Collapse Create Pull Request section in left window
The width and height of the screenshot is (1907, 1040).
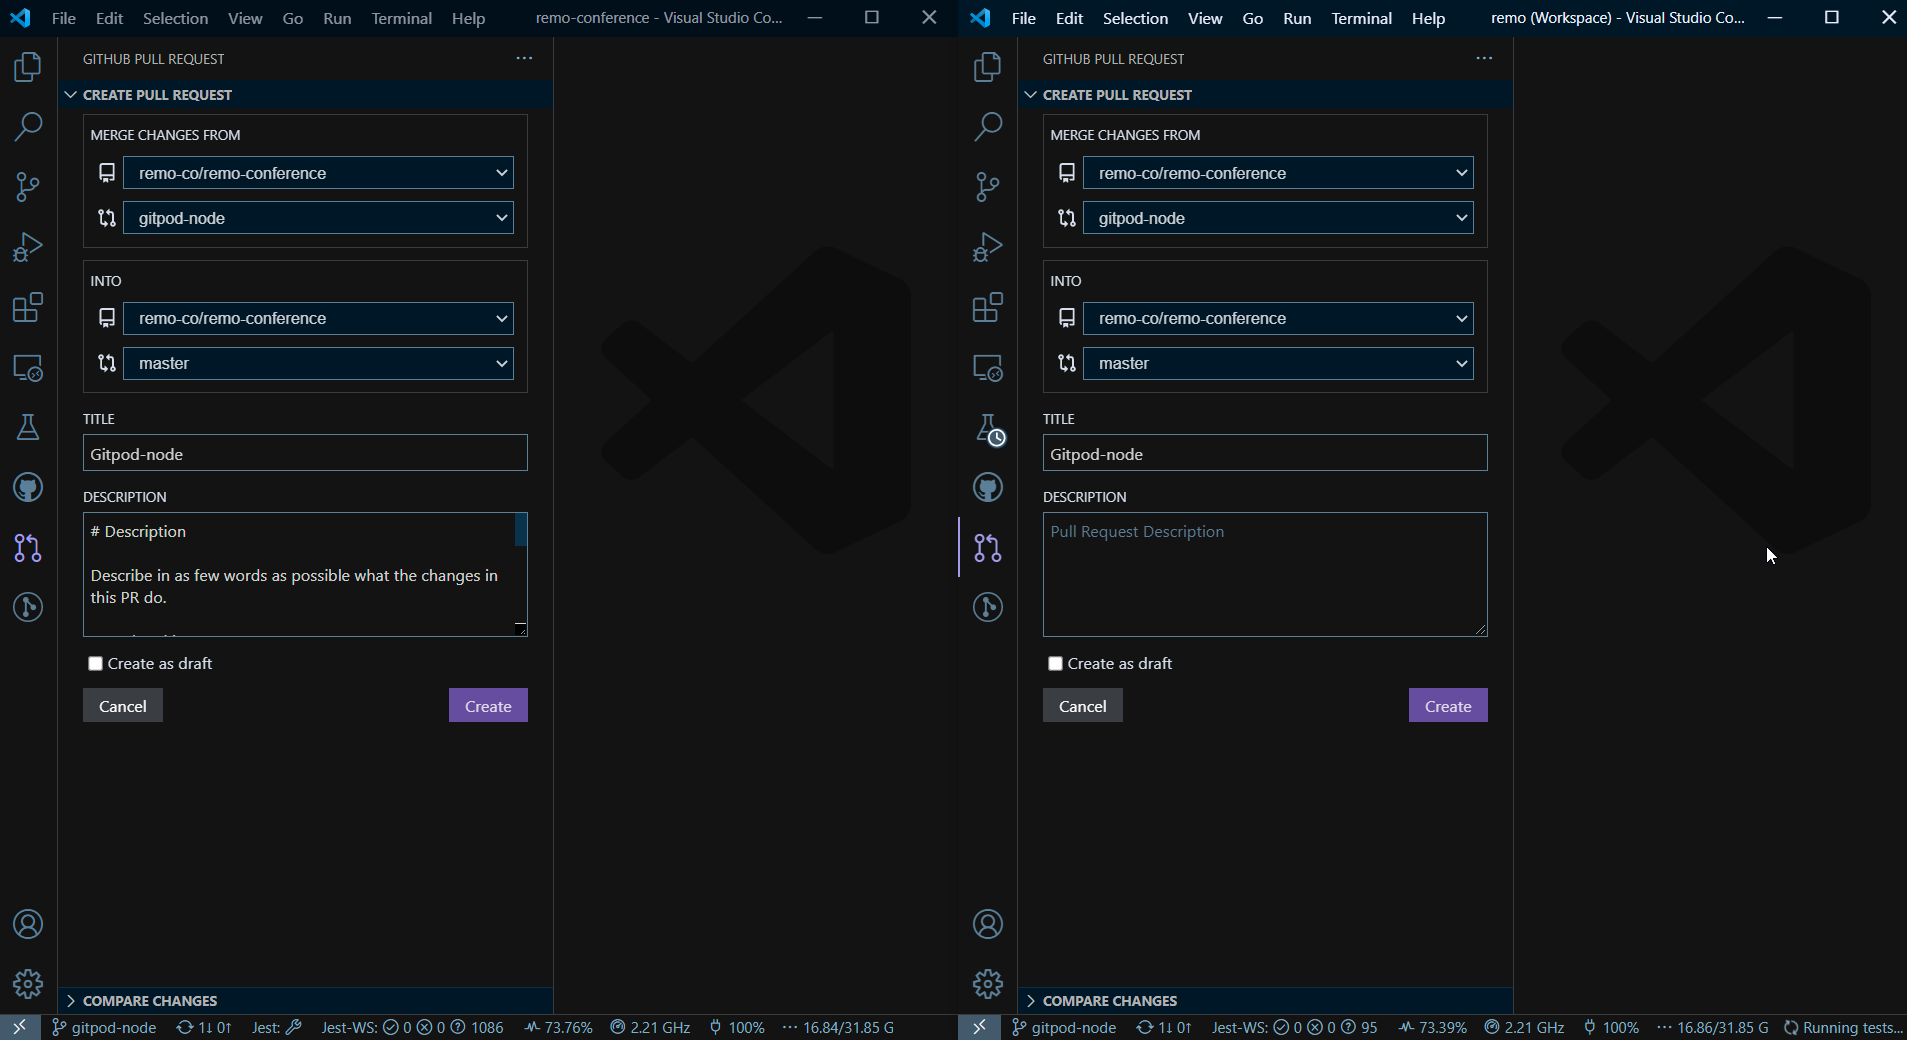(x=305, y=95)
